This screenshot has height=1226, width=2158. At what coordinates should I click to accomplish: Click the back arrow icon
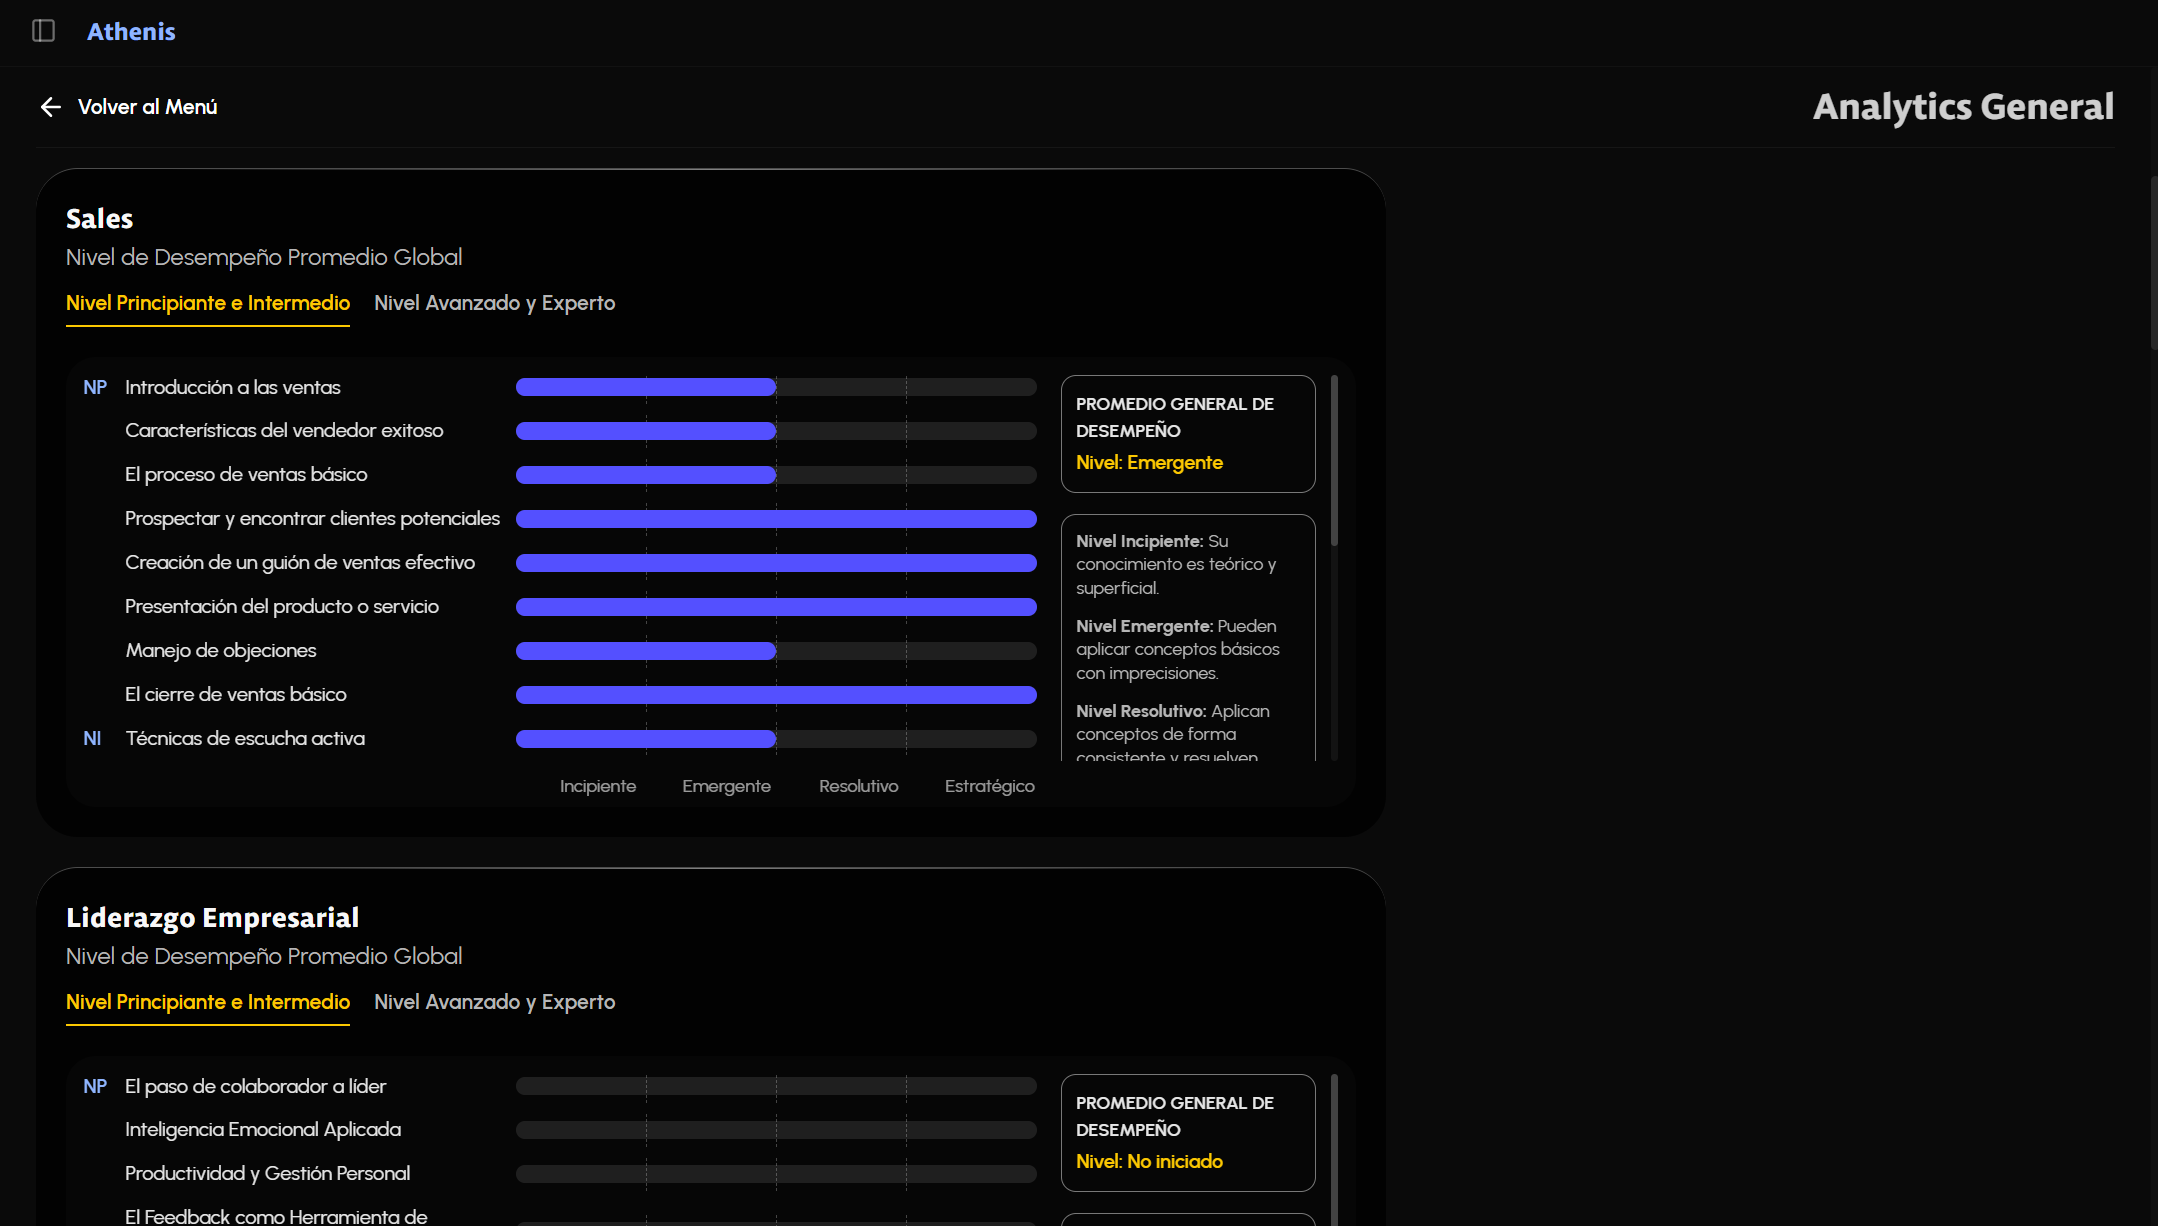pos(51,107)
